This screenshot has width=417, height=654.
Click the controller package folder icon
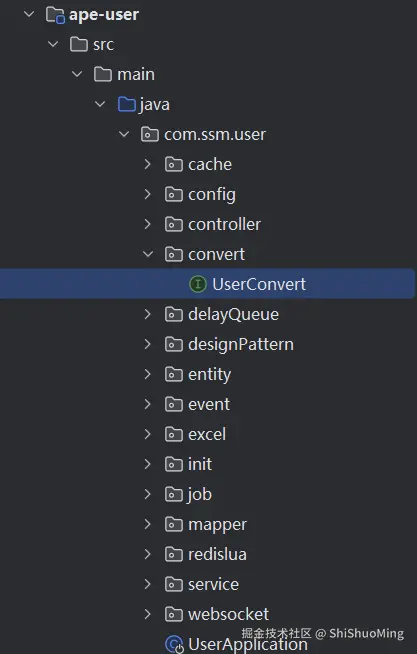click(174, 224)
